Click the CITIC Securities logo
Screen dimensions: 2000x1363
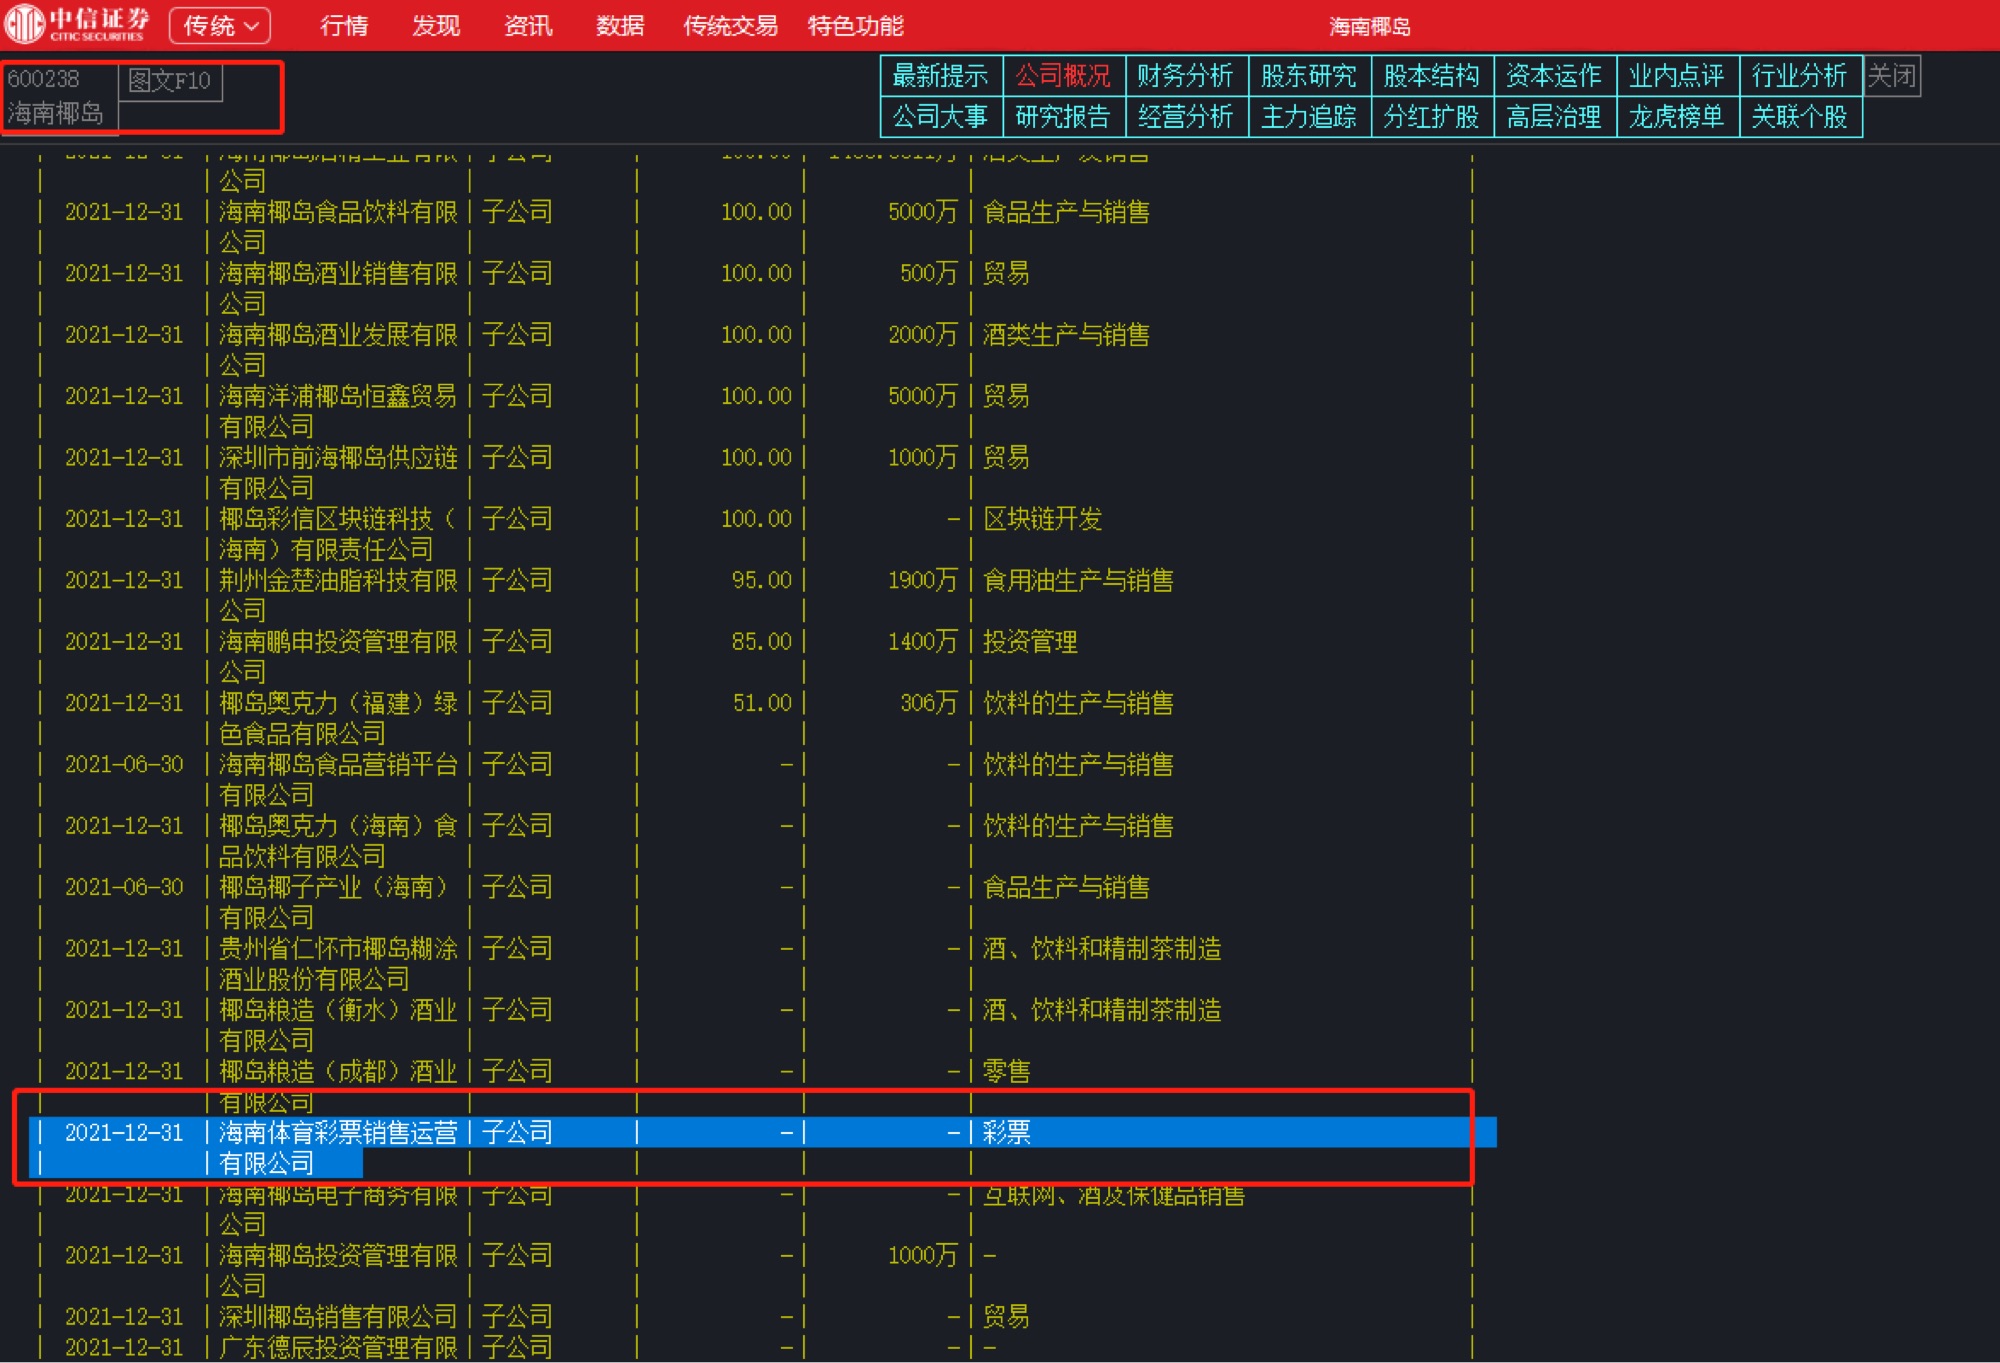tap(77, 24)
